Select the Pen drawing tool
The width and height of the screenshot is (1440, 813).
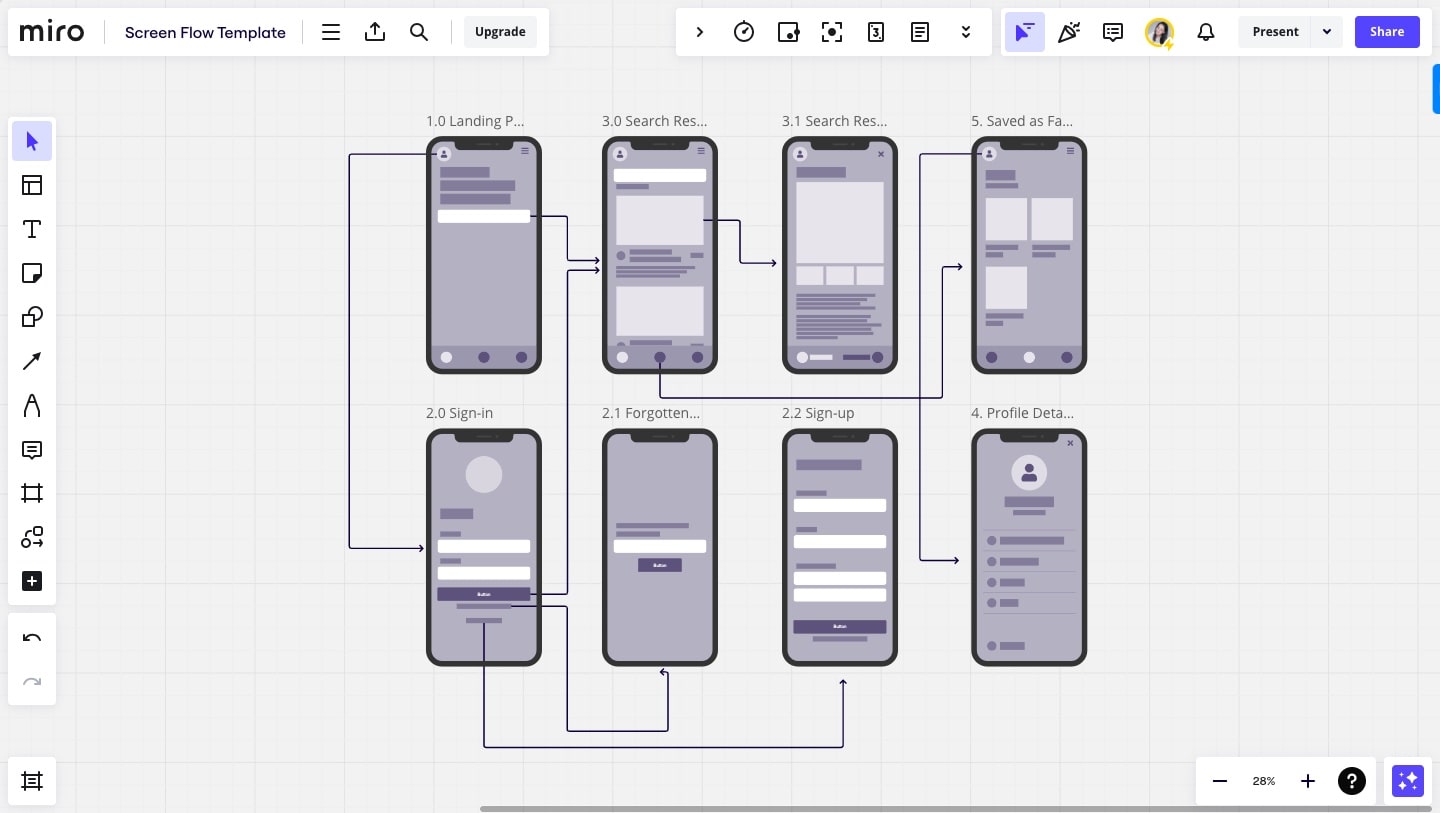[x=32, y=405]
